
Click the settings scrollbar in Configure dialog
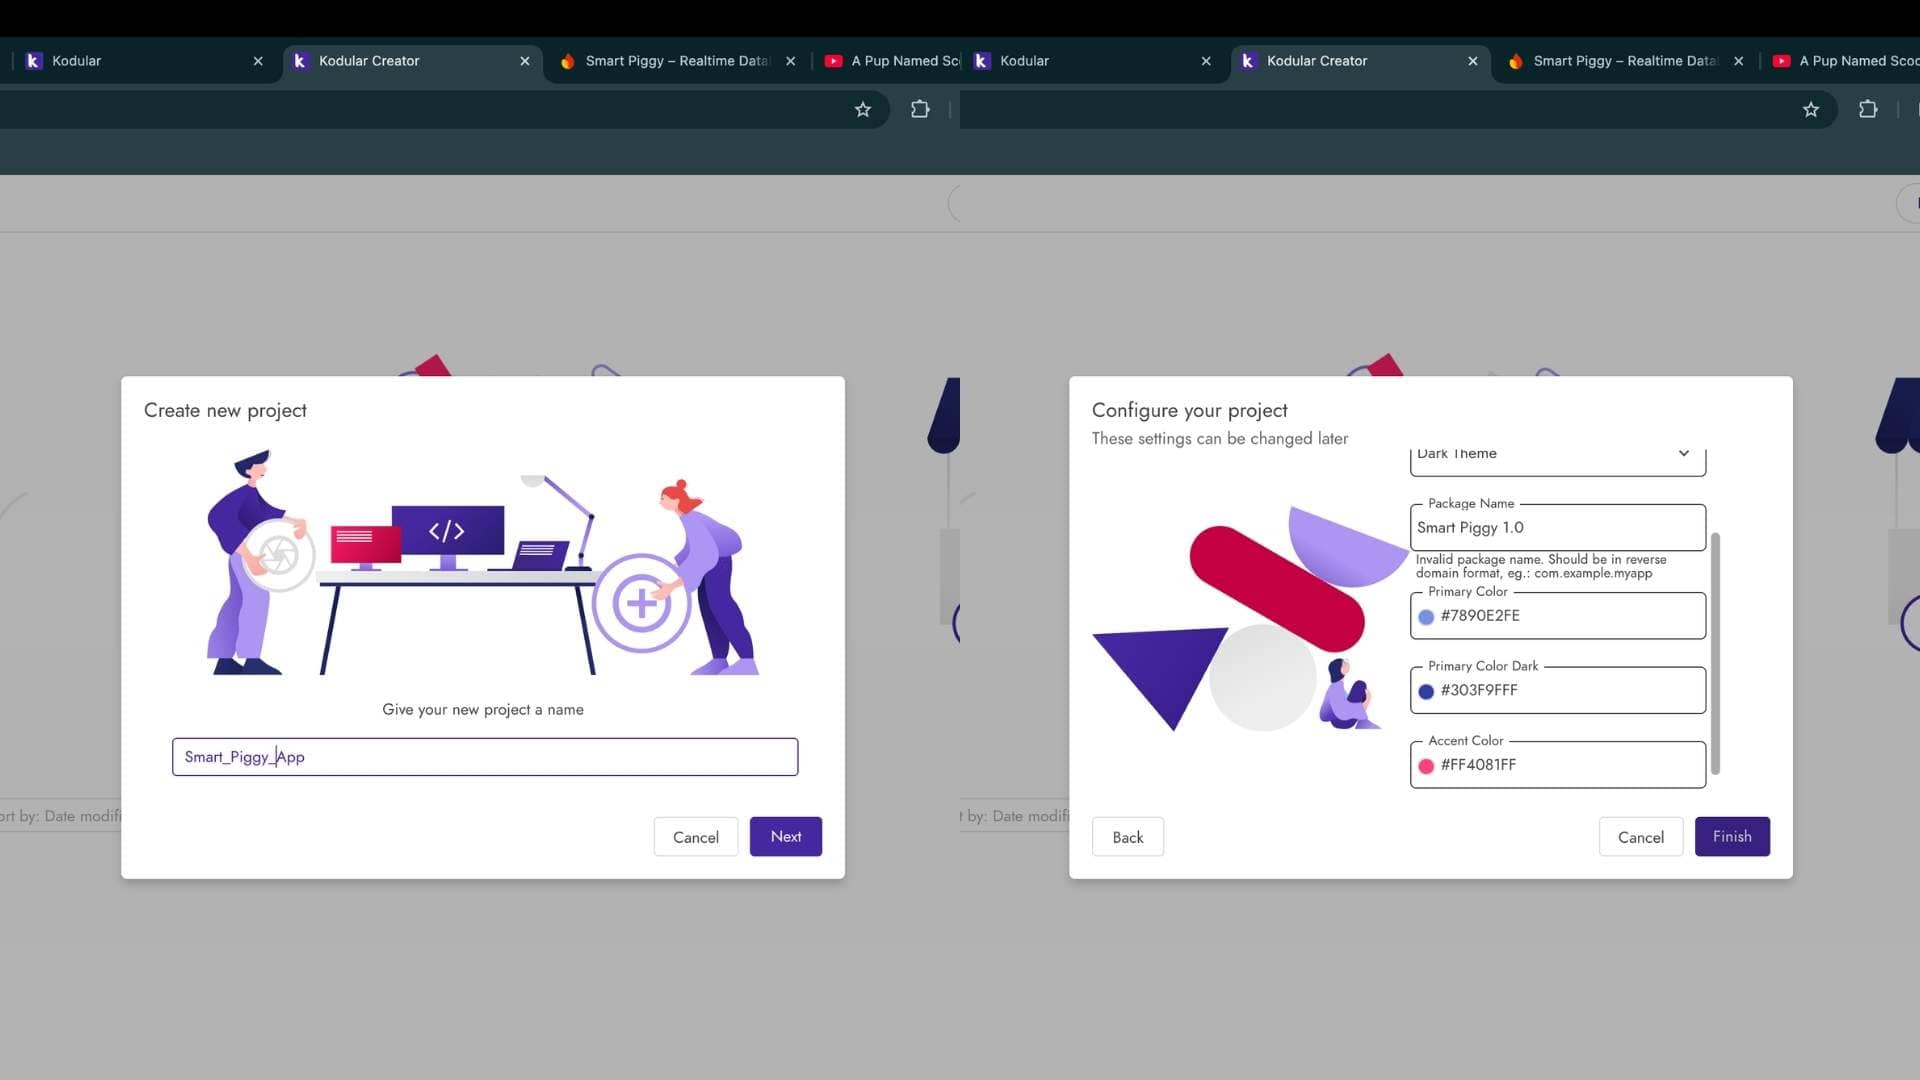(x=1715, y=654)
